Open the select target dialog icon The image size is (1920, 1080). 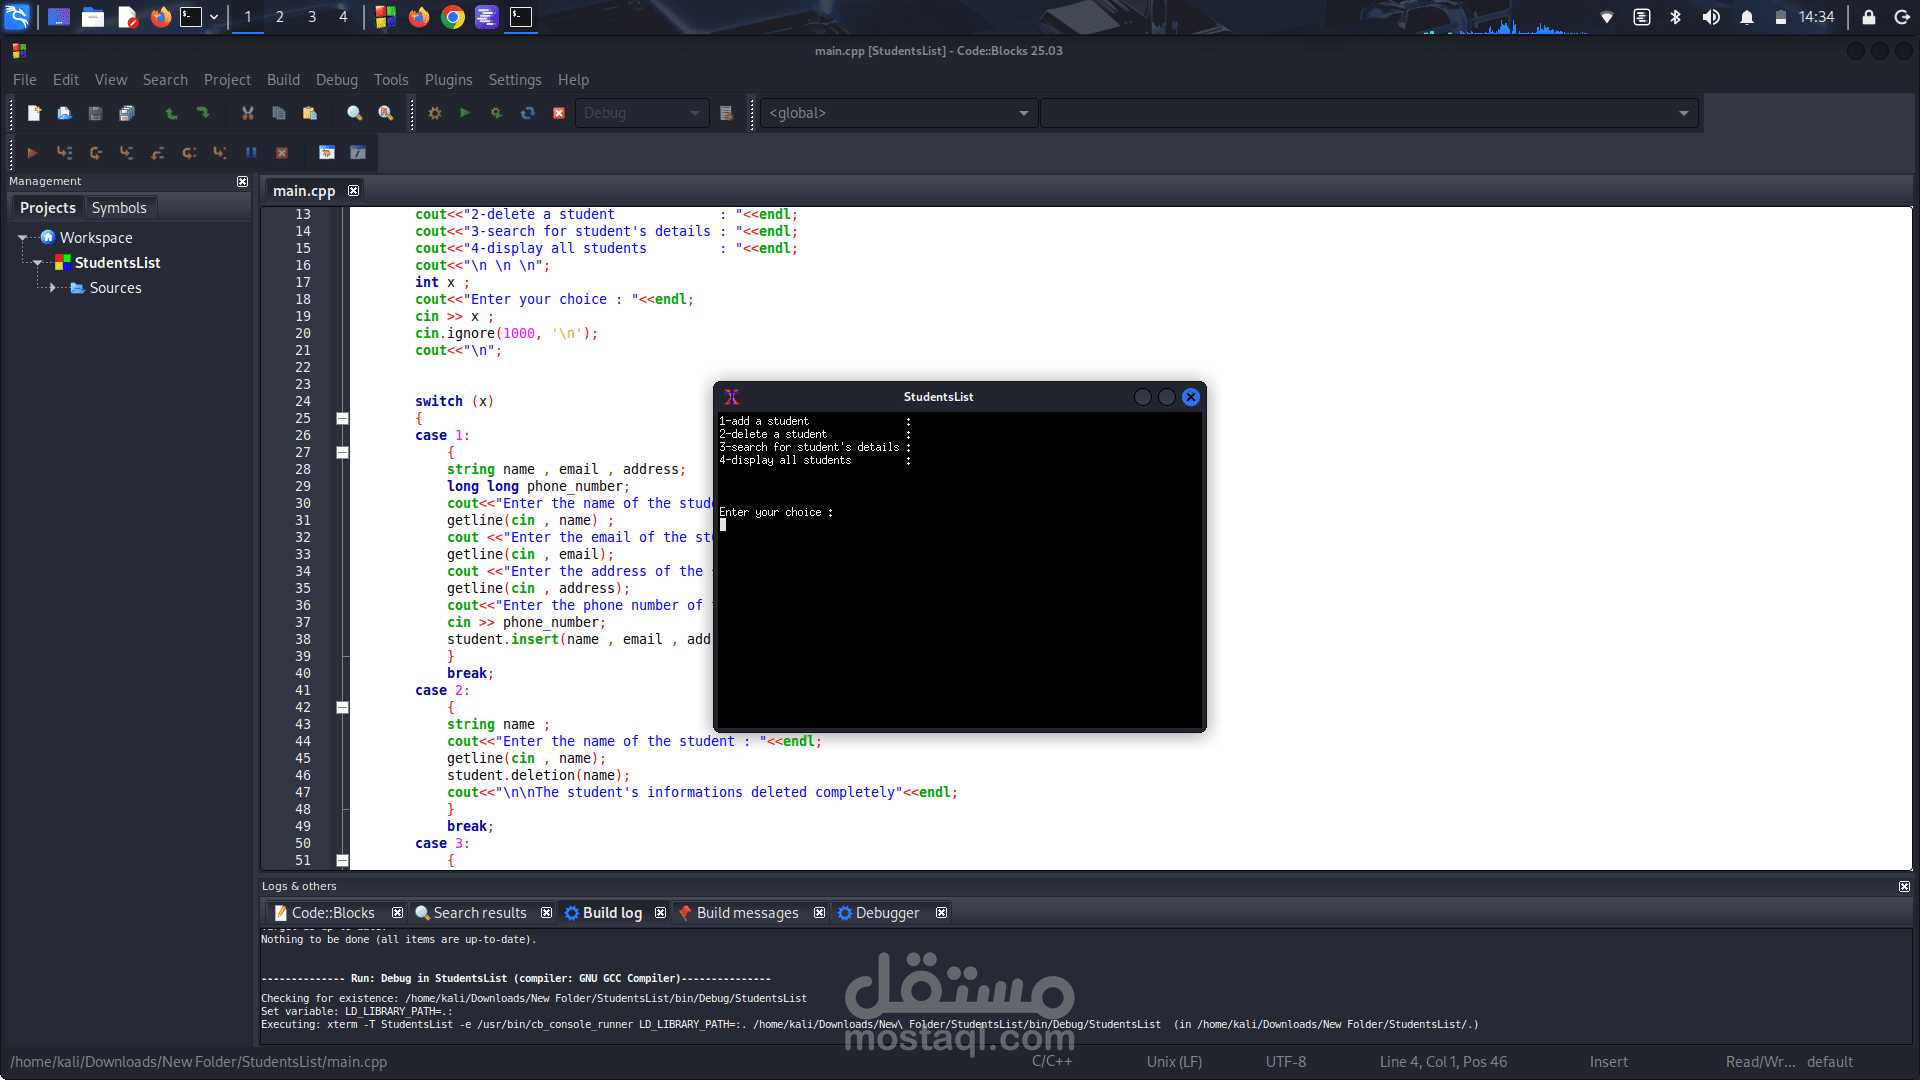pyautogui.click(x=727, y=113)
